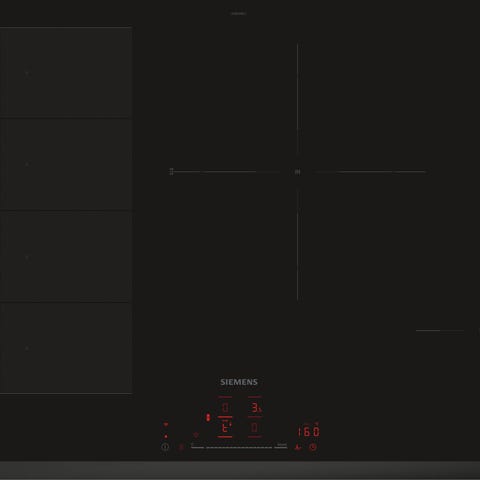Tap the timer clock symbol
The image size is (480, 480).
[313, 447]
